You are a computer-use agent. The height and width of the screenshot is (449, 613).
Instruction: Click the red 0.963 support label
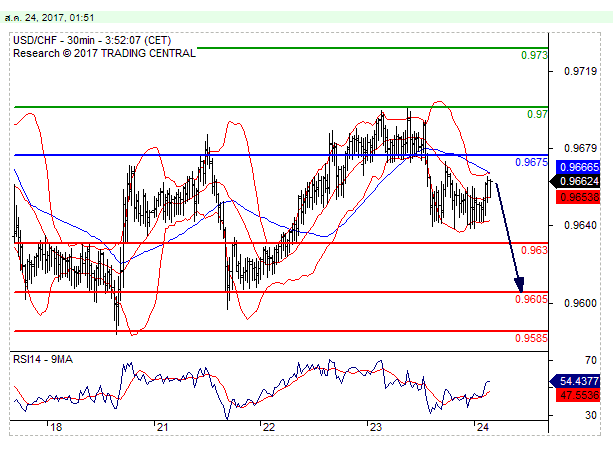point(534,250)
